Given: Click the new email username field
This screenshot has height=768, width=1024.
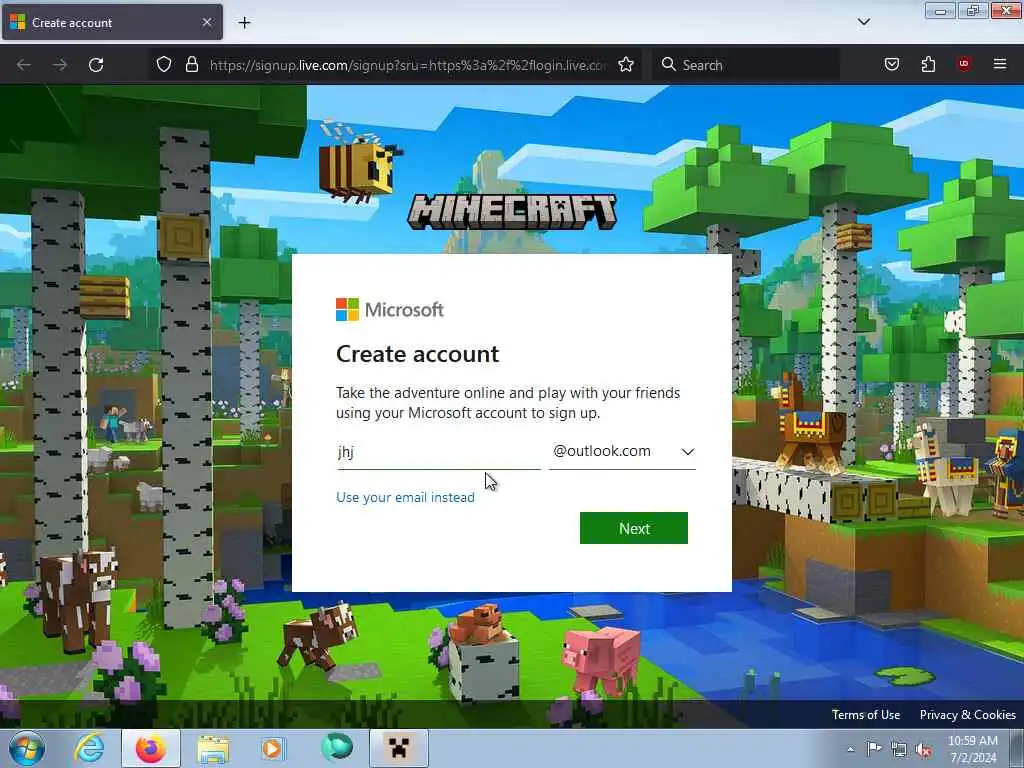Looking at the screenshot, I should click(x=438, y=452).
